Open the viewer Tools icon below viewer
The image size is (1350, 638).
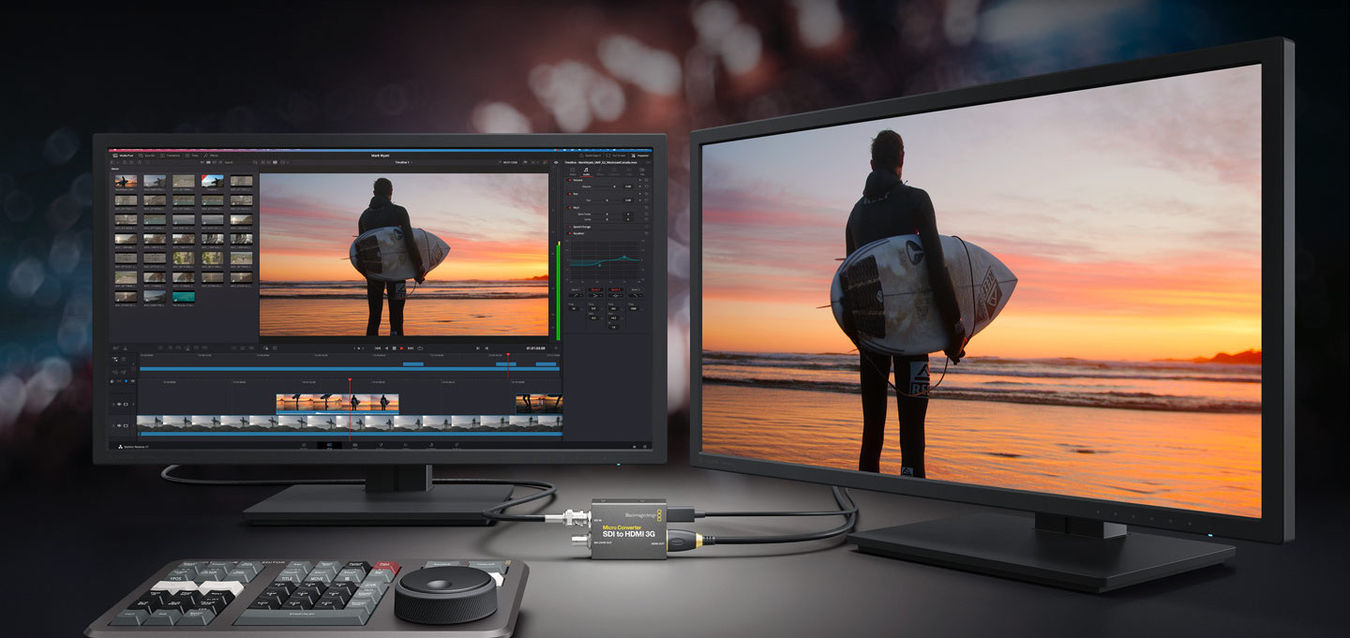tap(265, 348)
